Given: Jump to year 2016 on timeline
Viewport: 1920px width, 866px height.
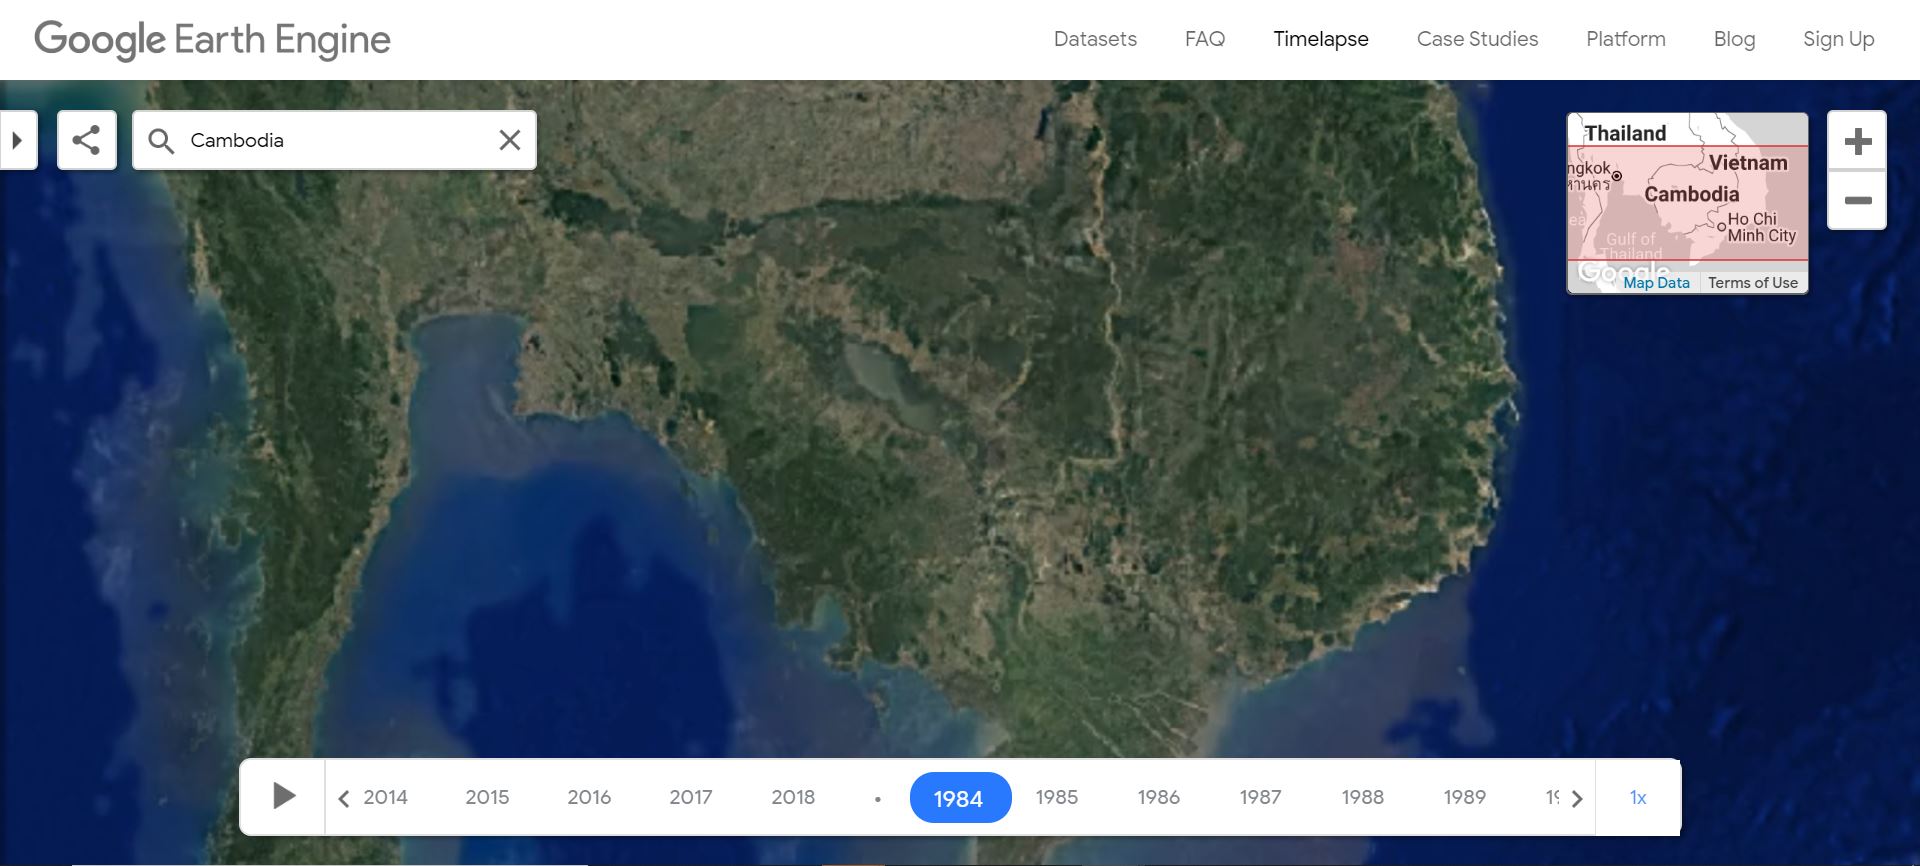Looking at the screenshot, I should point(589,797).
